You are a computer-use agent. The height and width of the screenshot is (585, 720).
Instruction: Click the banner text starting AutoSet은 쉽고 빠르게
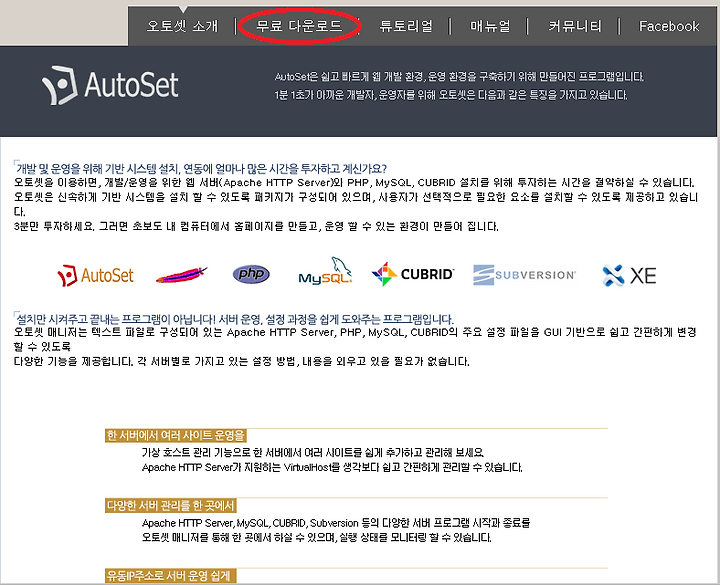(x=459, y=76)
